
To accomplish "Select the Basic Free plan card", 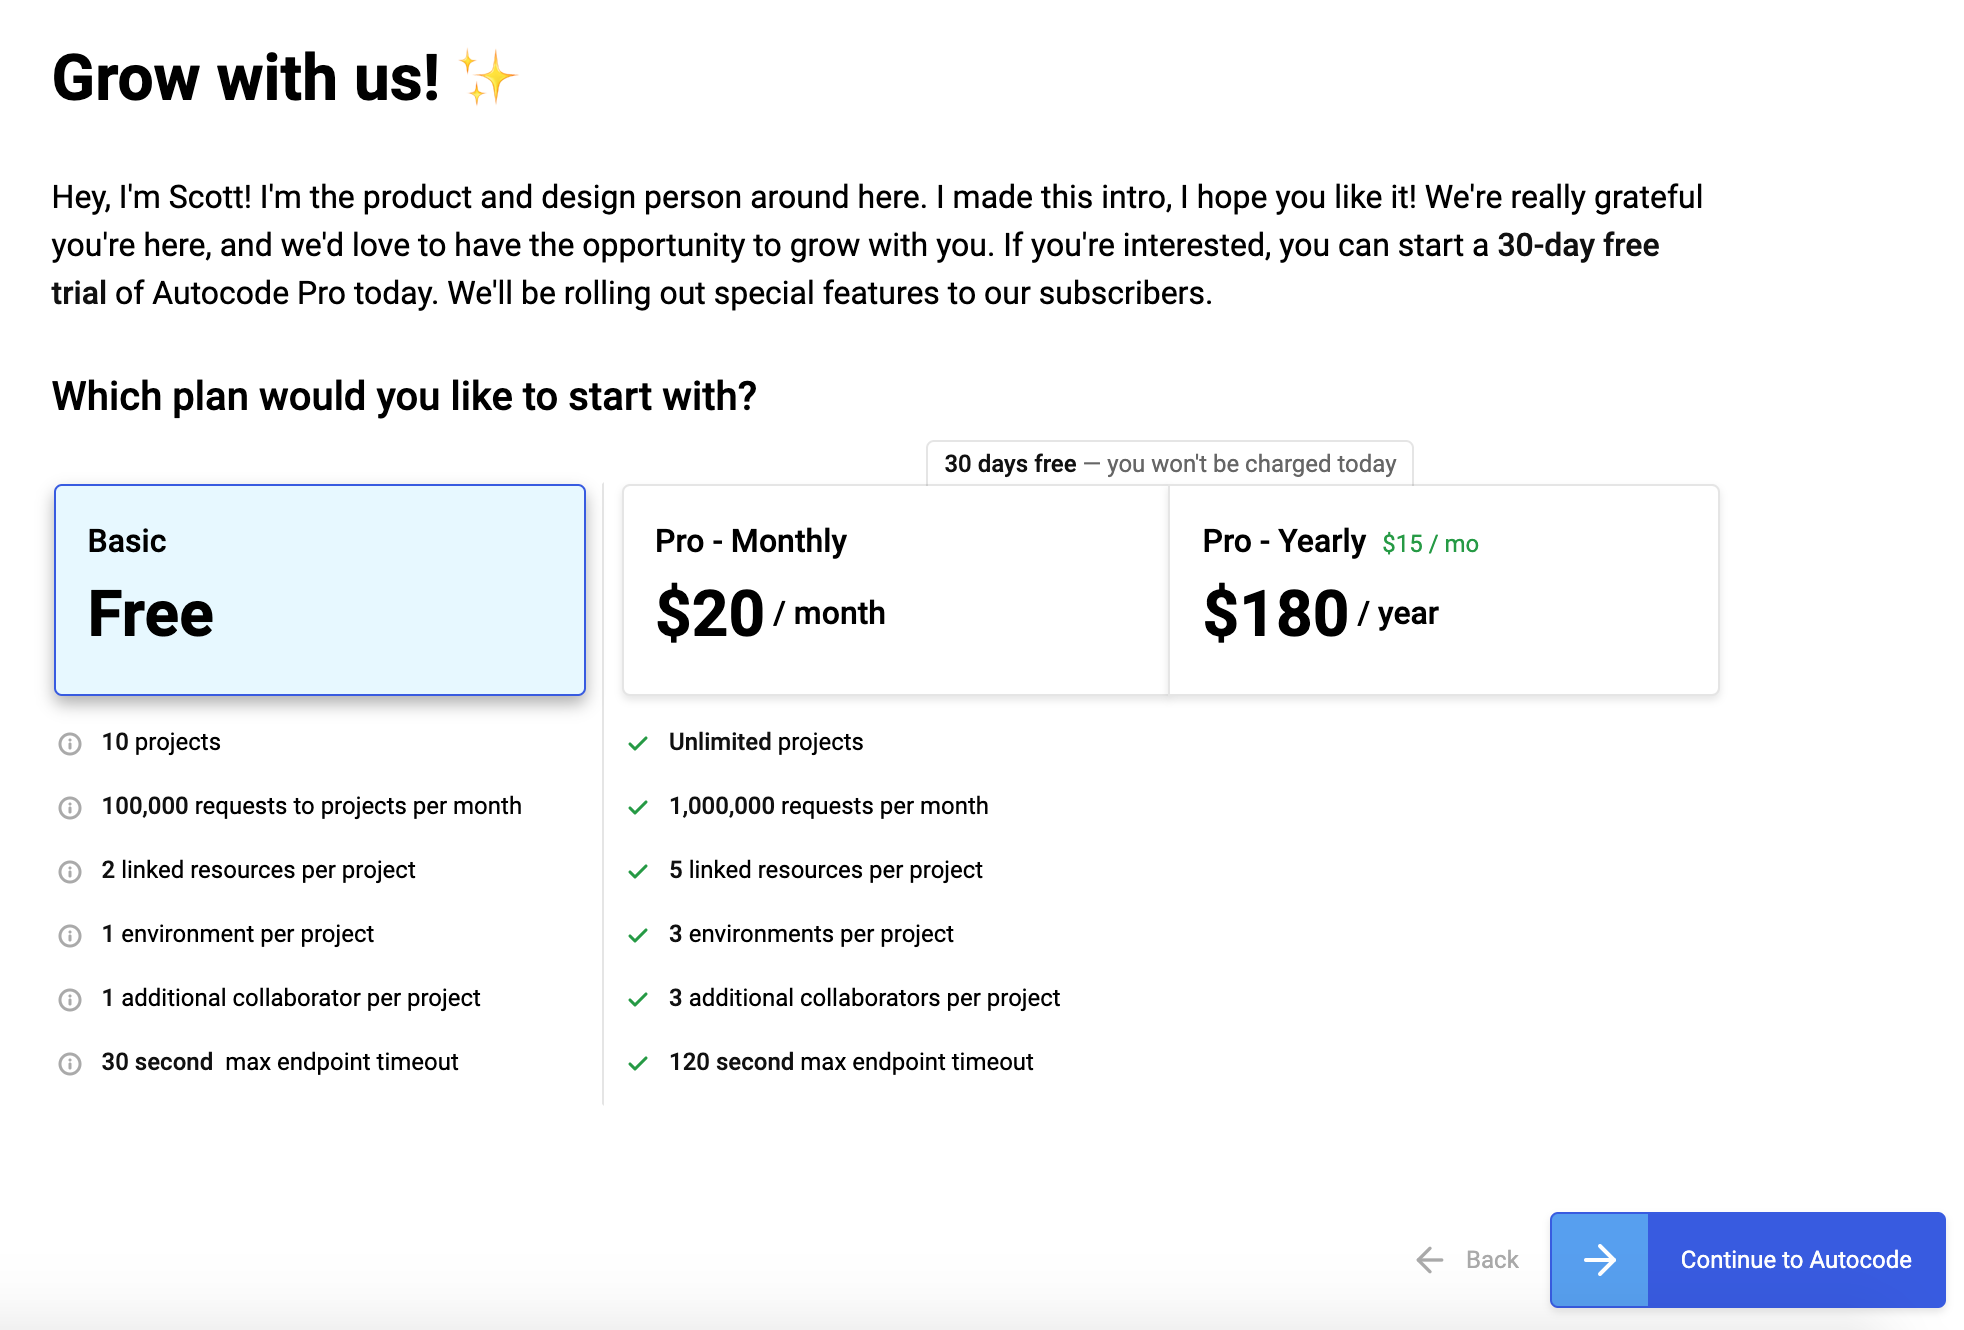I will [320, 590].
